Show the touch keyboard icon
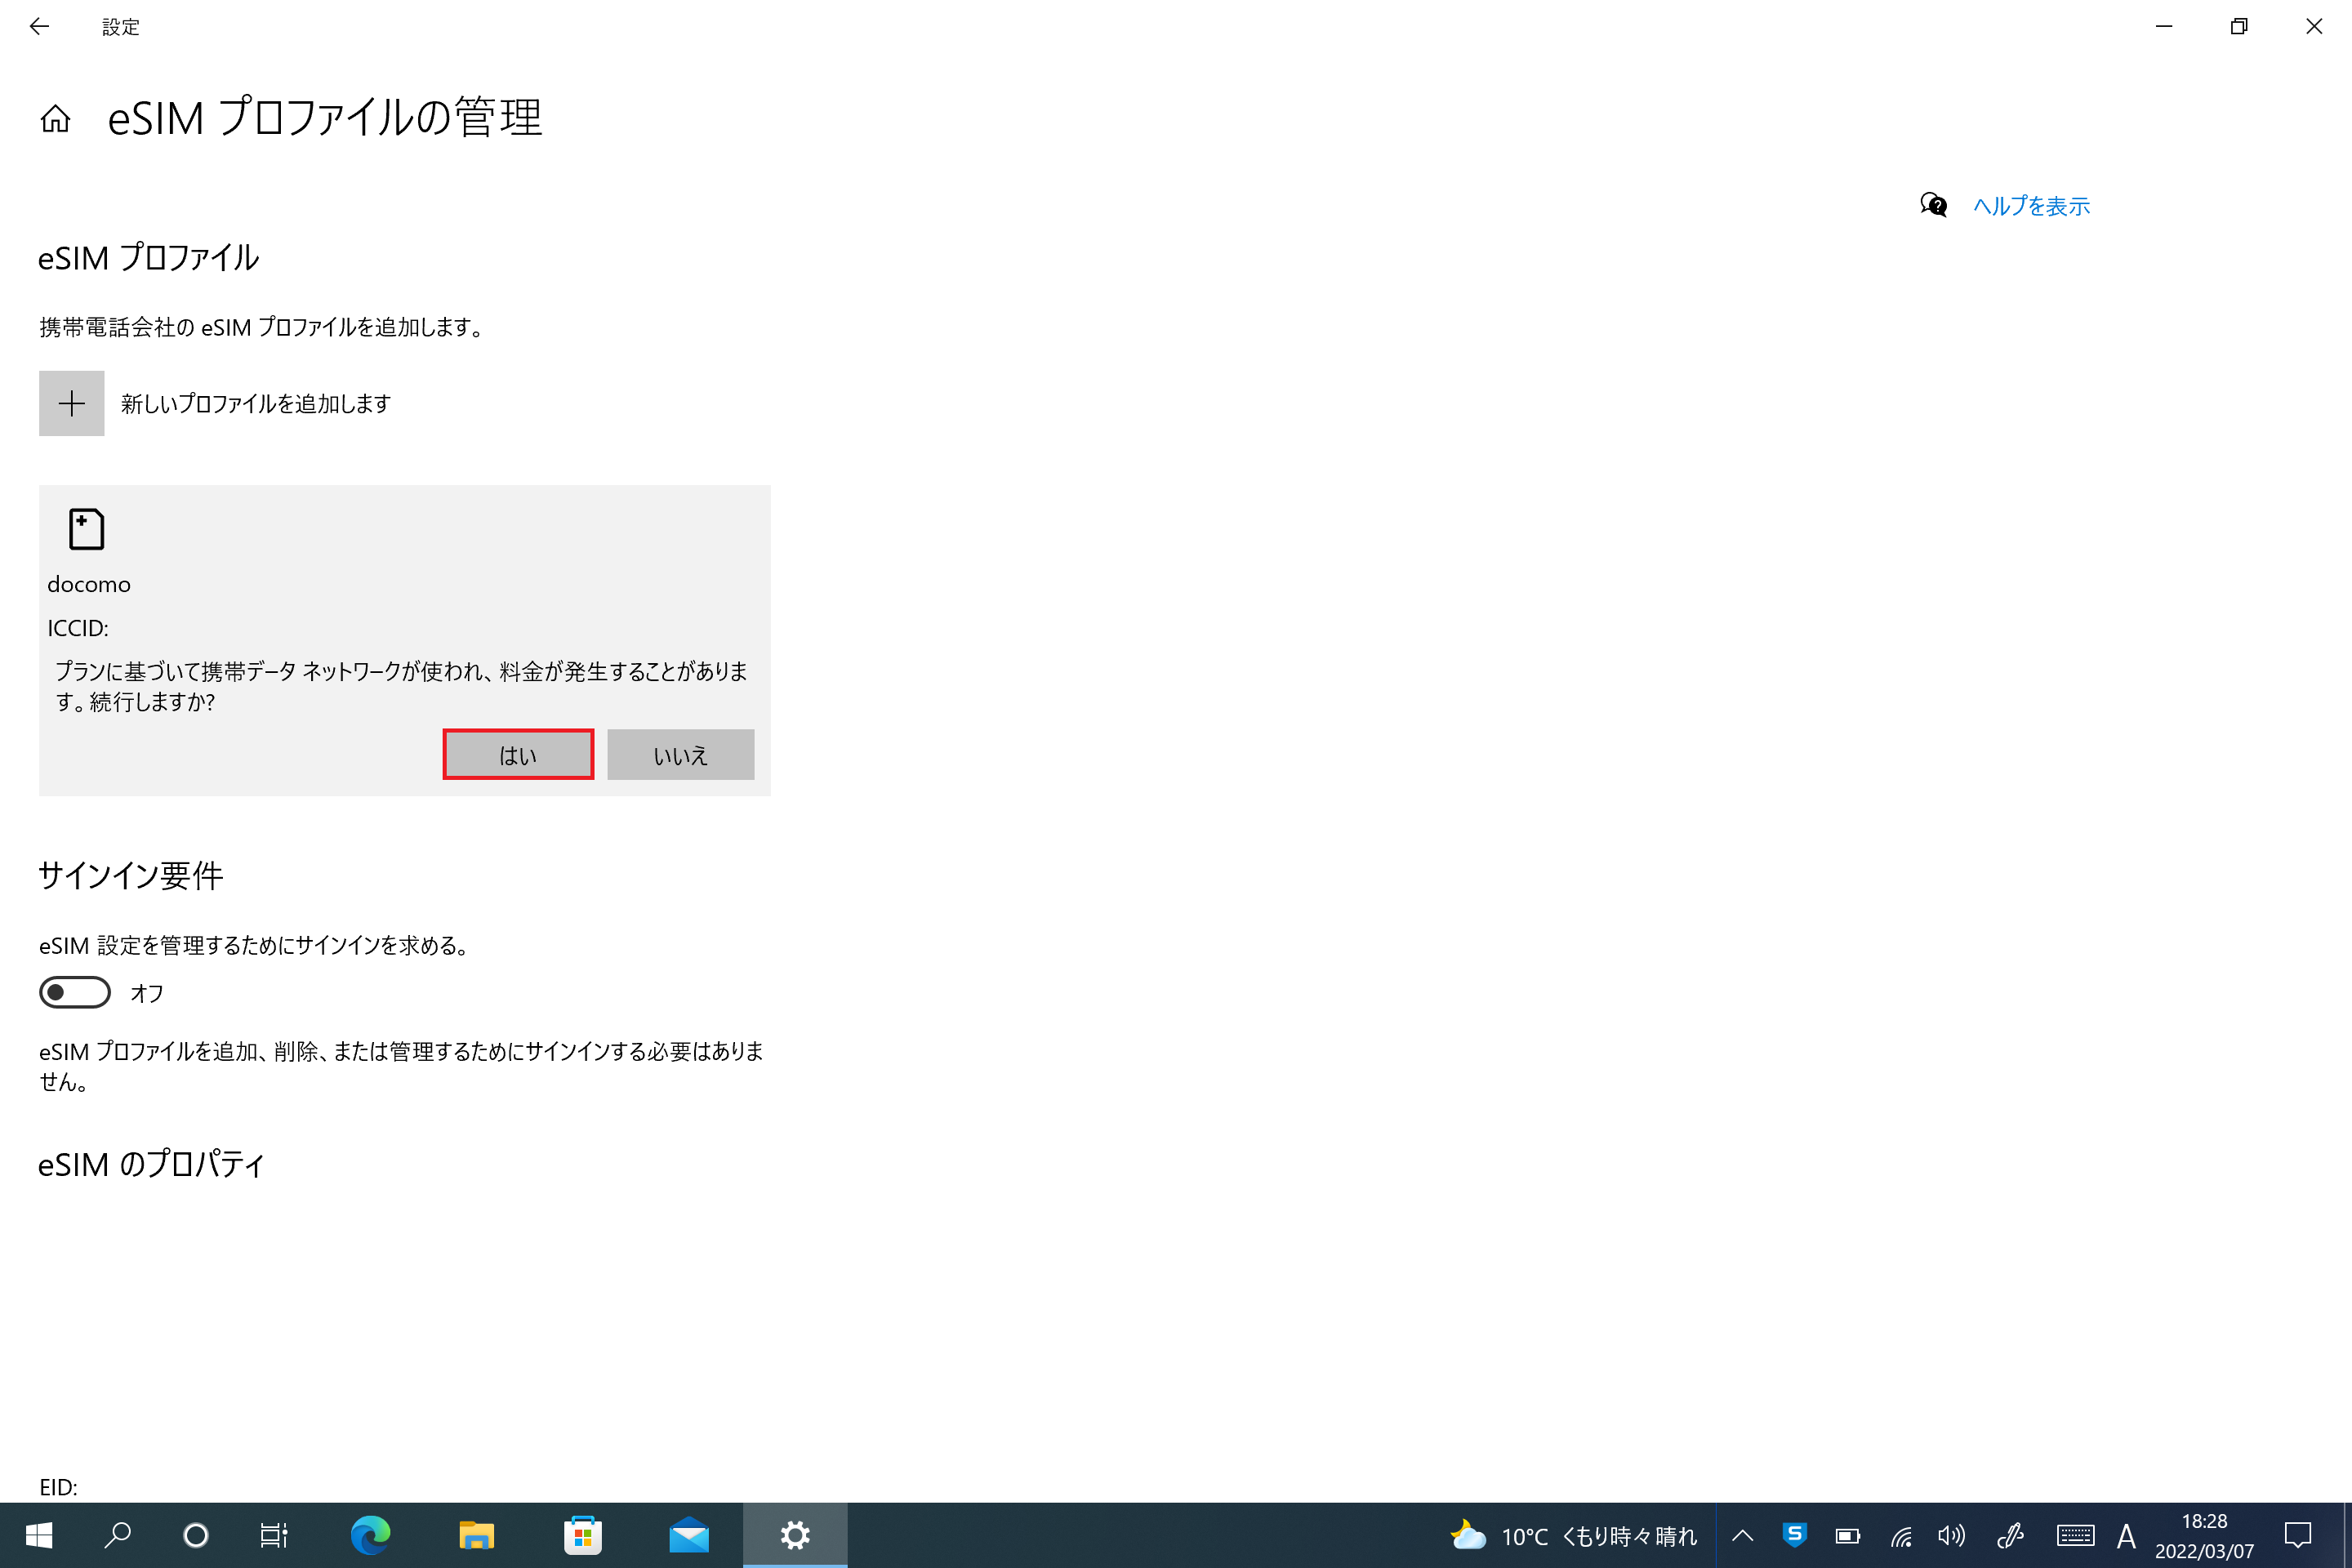 (x=2076, y=1535)
